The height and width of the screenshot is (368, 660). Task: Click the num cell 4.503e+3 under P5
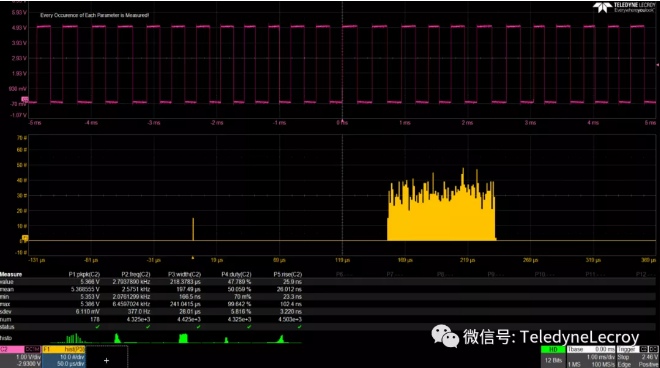point(290,319)
